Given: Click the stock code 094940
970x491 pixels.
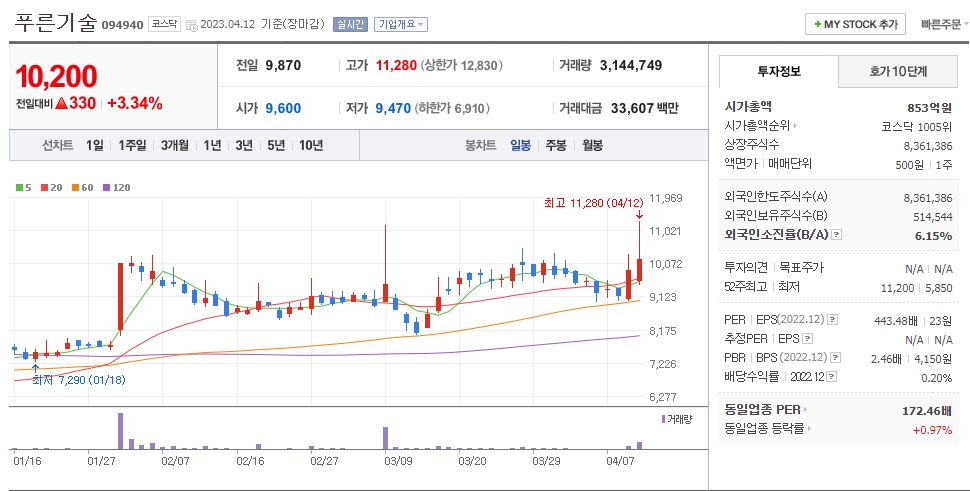Looking at the screenshot, I should tap(122, 25).
